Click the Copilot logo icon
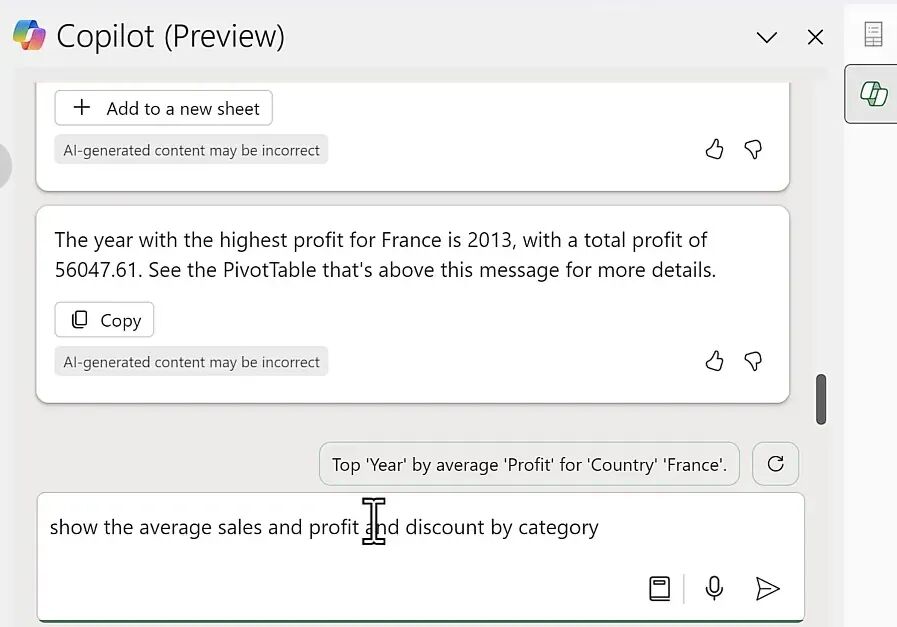The image size is (897, 627). [x=29, y=35]
